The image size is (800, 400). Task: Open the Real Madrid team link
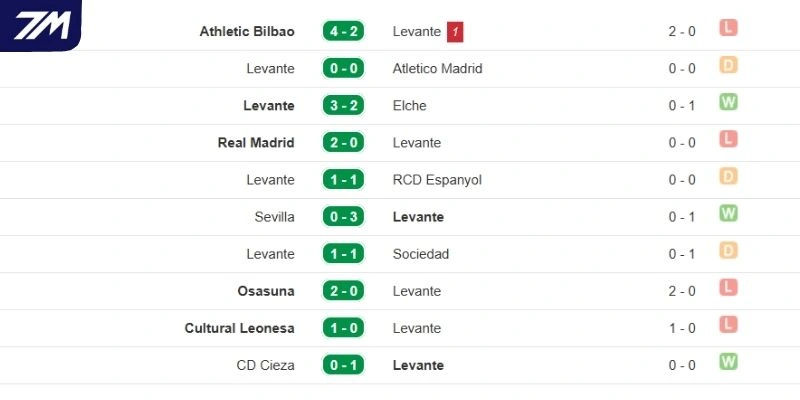[x=256, y=143]
